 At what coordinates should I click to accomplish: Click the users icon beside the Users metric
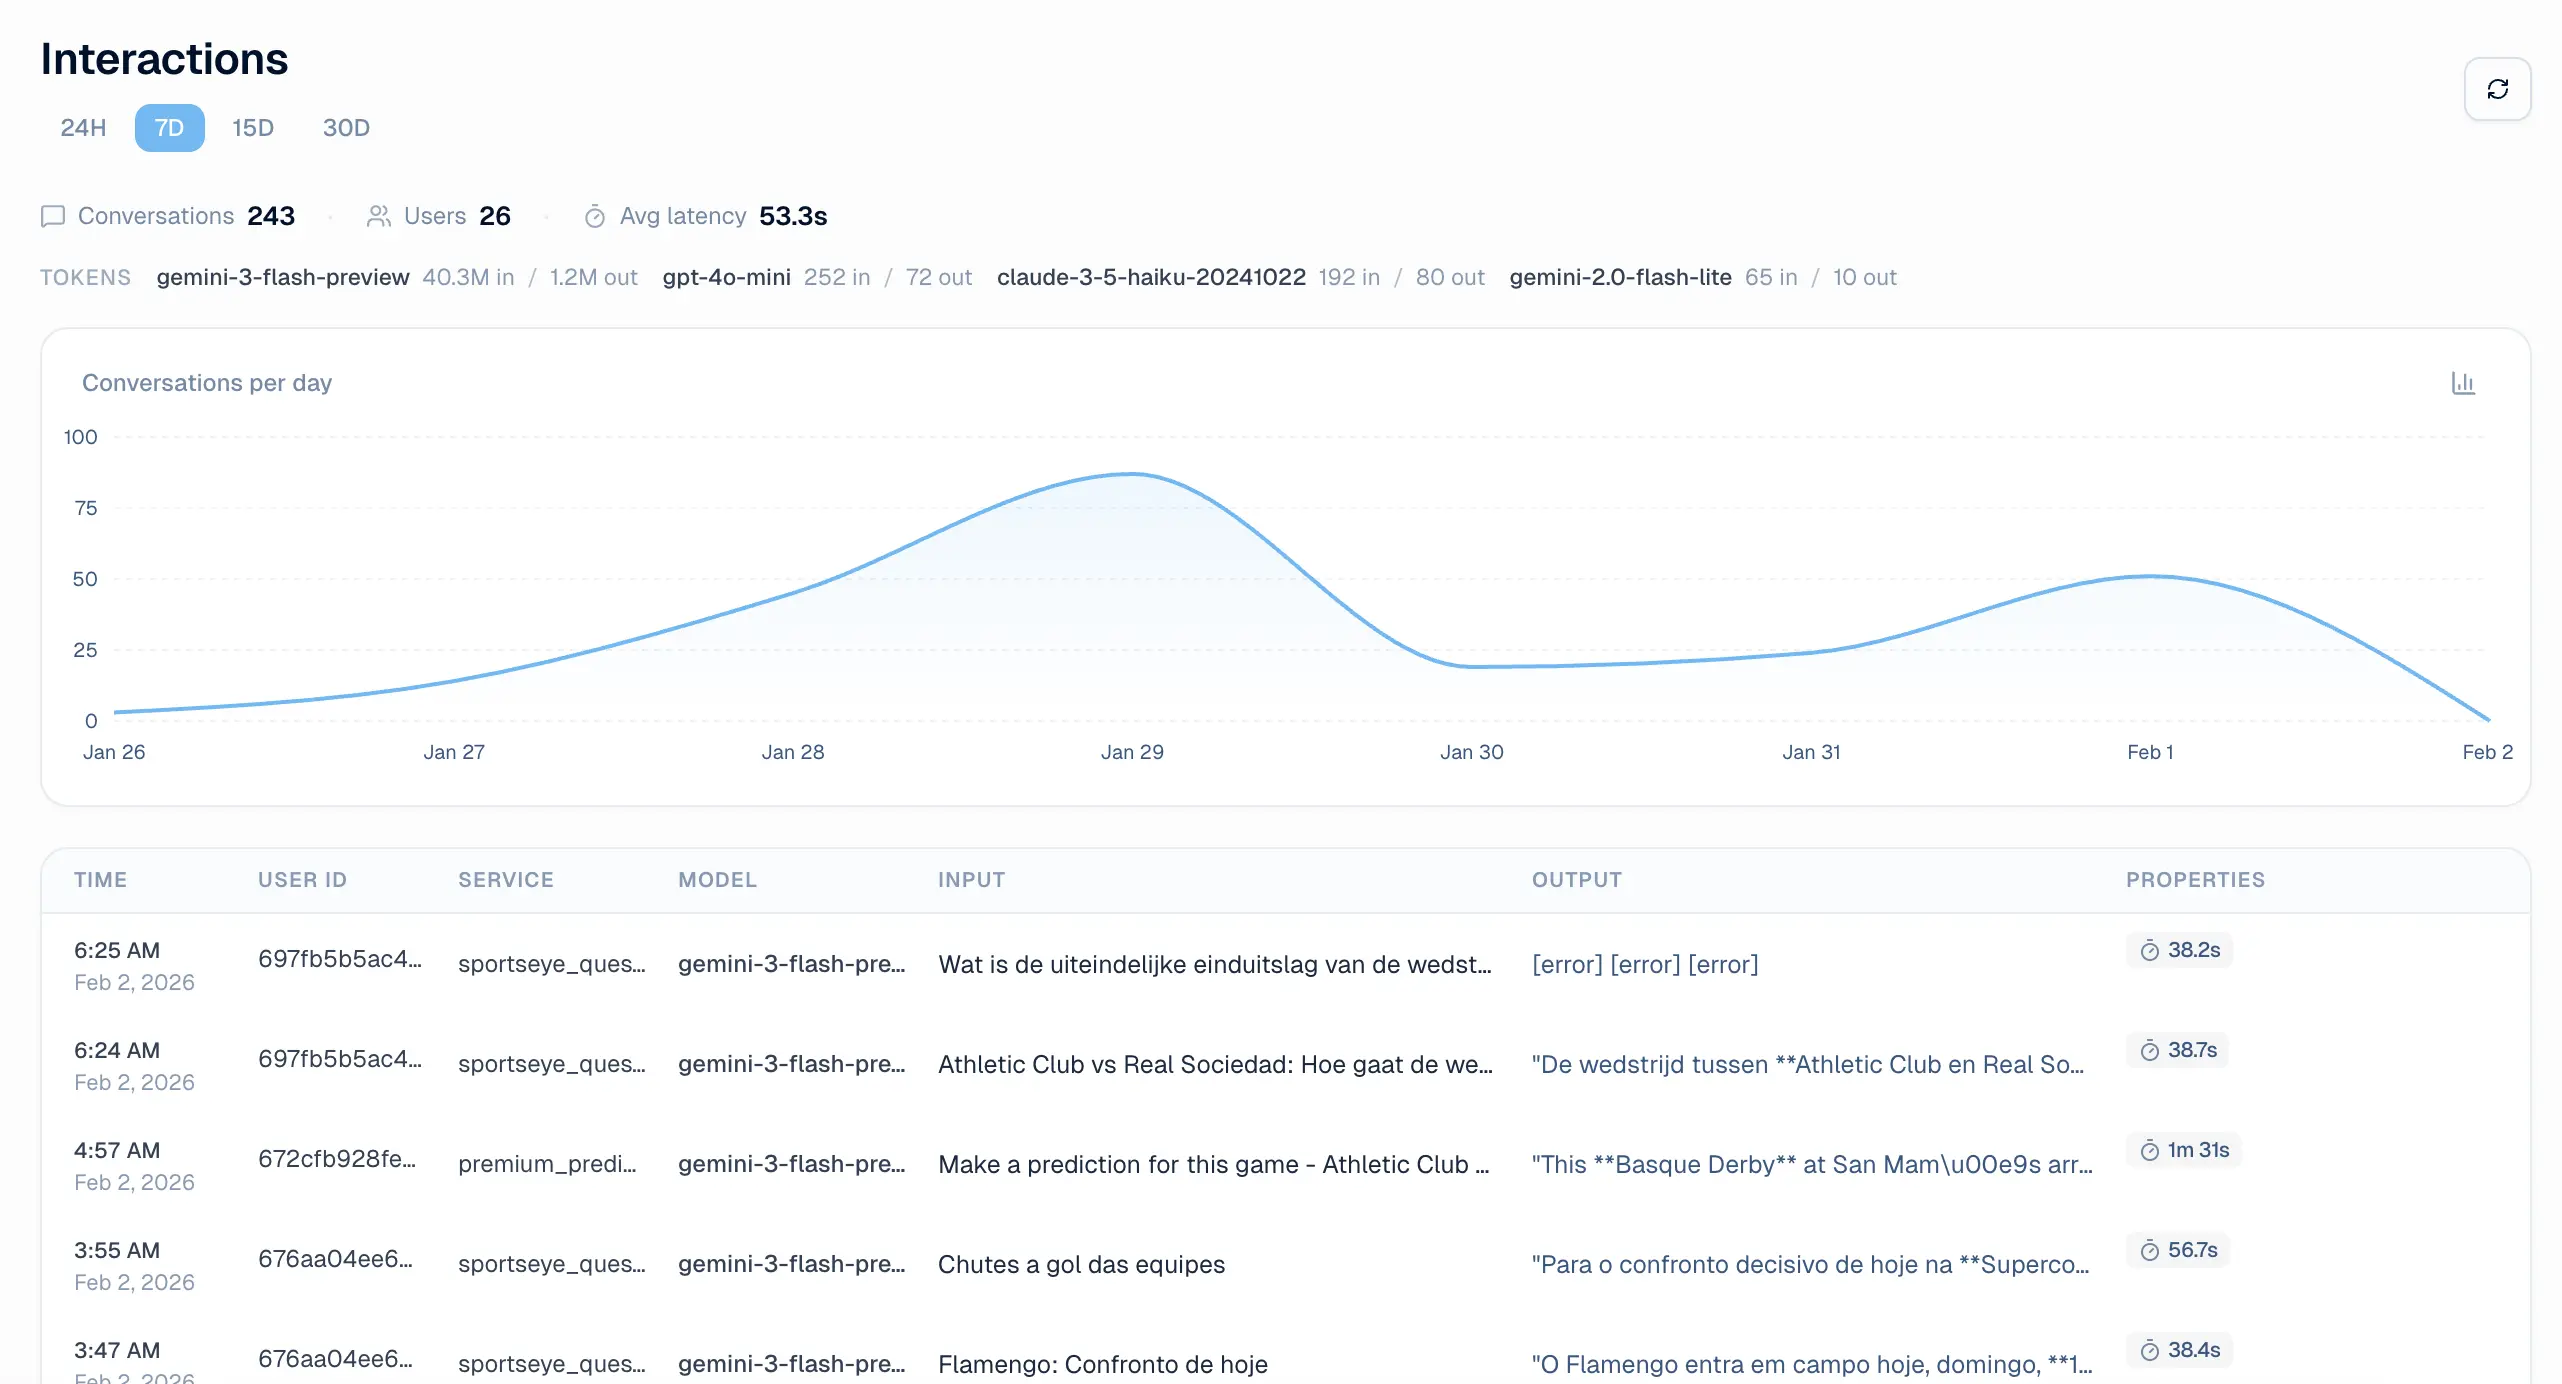click(380, 216)
